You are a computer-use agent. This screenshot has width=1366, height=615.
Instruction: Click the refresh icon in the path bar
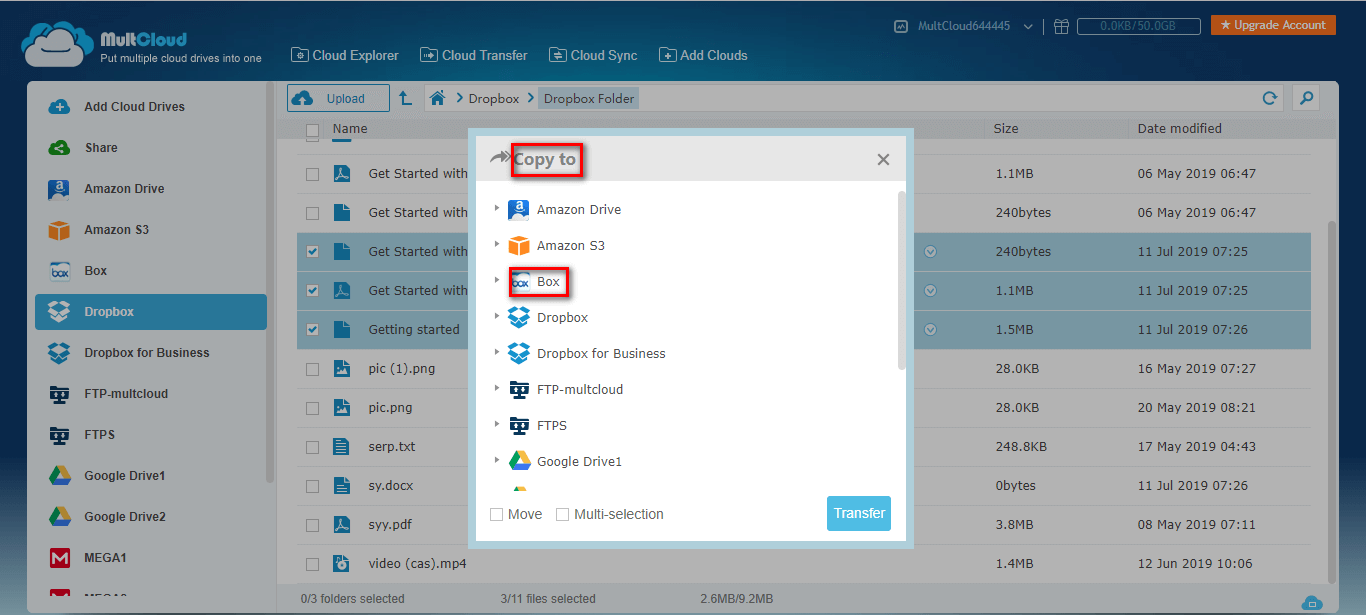coord(1270,98)
